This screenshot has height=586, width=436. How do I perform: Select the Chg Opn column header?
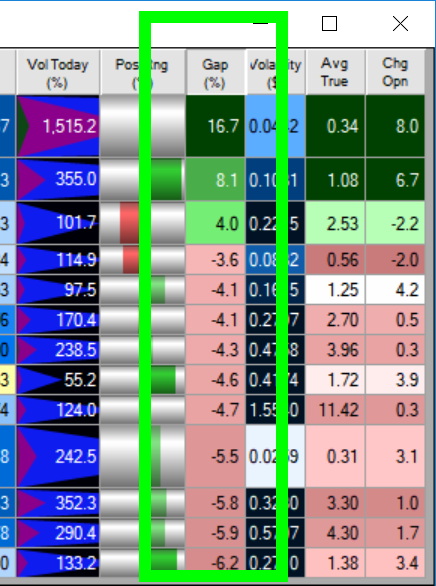click(395, 73)
